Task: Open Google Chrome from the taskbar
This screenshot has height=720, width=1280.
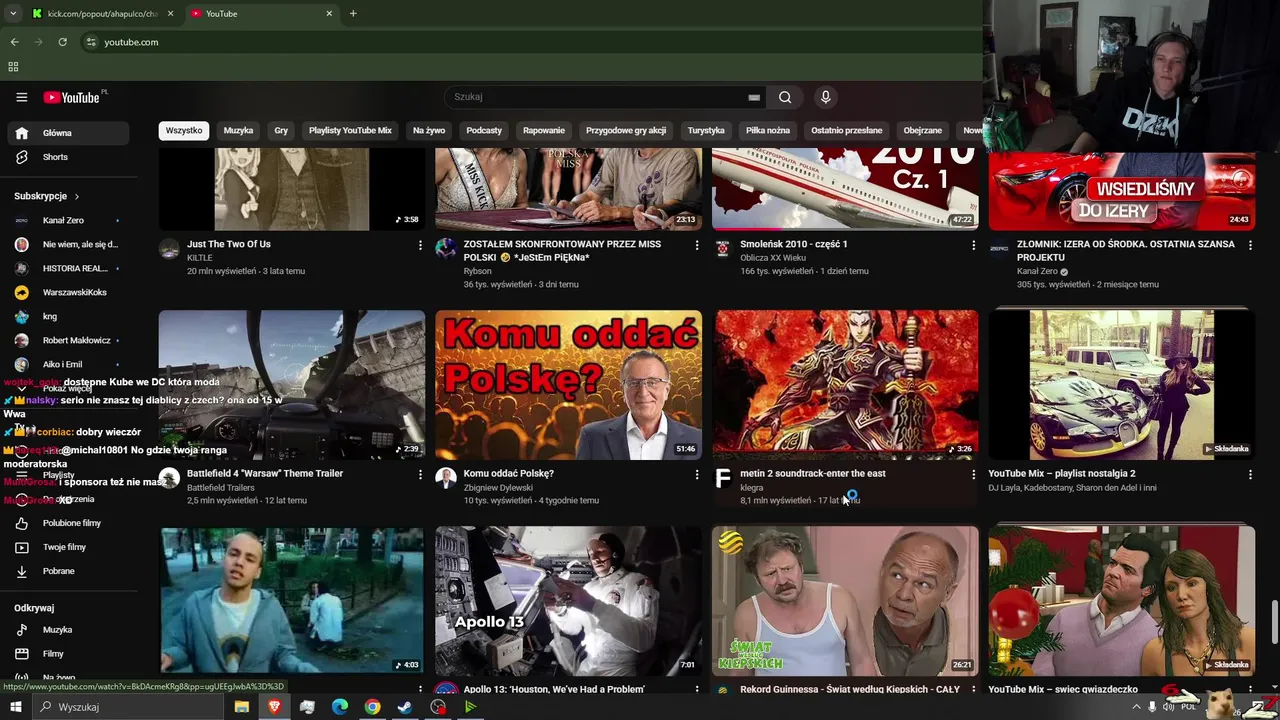Action: [x=372, y=706]
